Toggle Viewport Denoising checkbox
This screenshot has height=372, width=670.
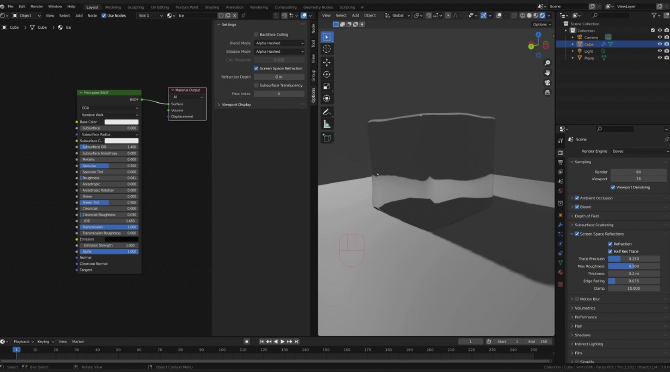pyautogui.click(x=613, y=187)
